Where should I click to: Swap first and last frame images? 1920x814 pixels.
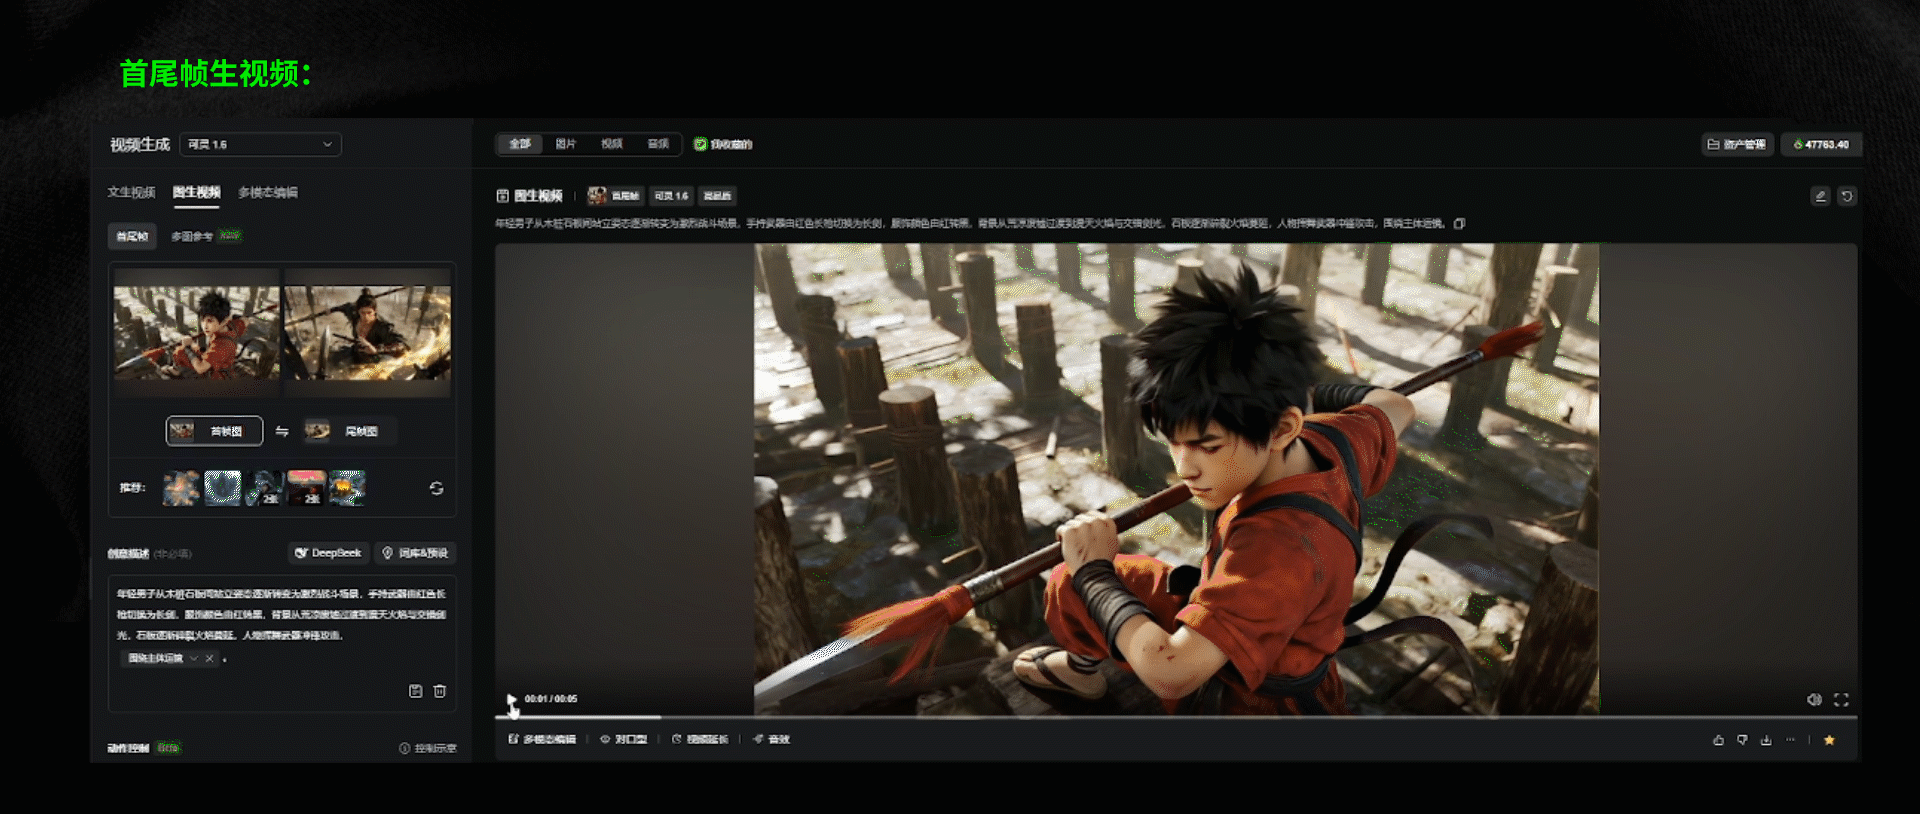point(282,431)
